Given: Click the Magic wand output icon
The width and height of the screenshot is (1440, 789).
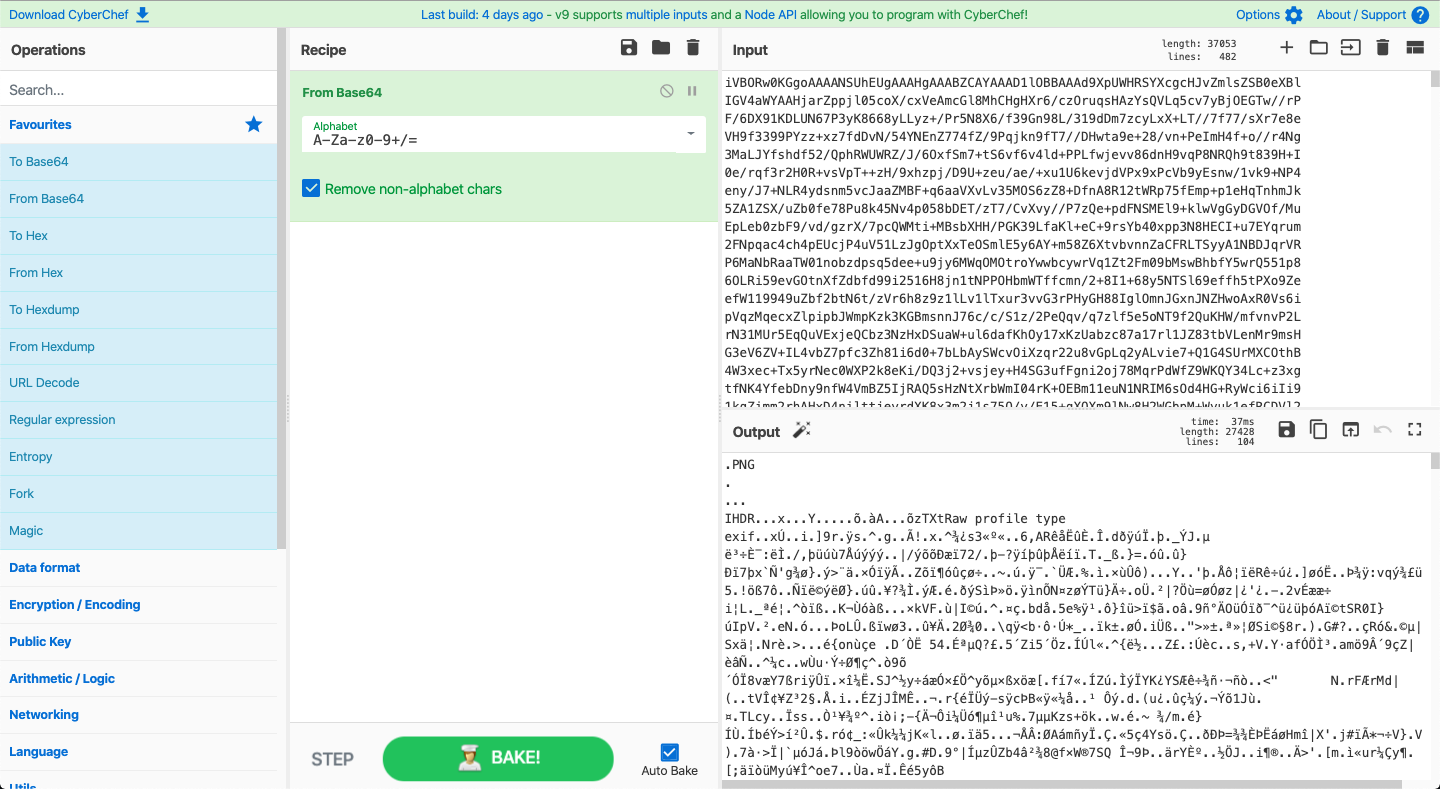Looking at the screenshot, I should click(801, 430).
